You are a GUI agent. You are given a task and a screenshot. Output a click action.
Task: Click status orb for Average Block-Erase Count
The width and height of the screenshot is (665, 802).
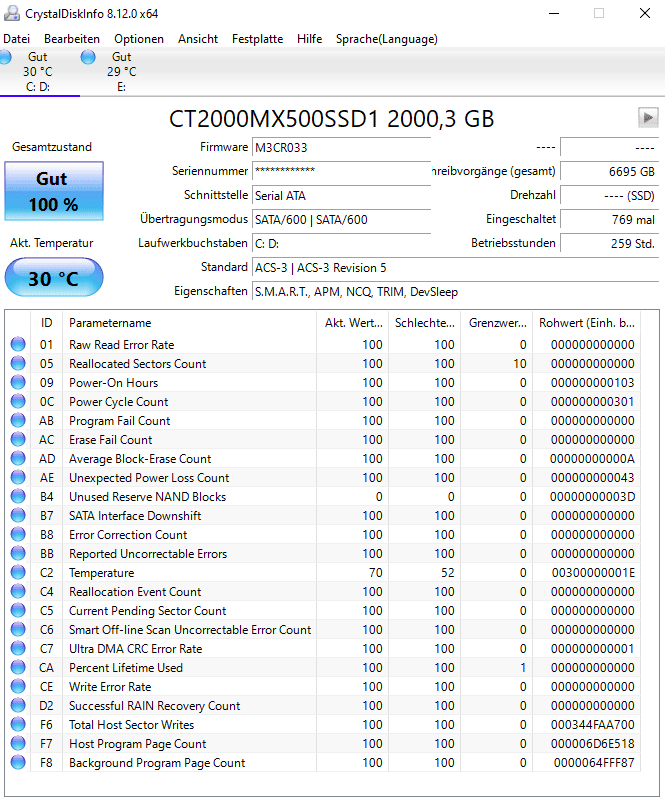click(18, 458)
